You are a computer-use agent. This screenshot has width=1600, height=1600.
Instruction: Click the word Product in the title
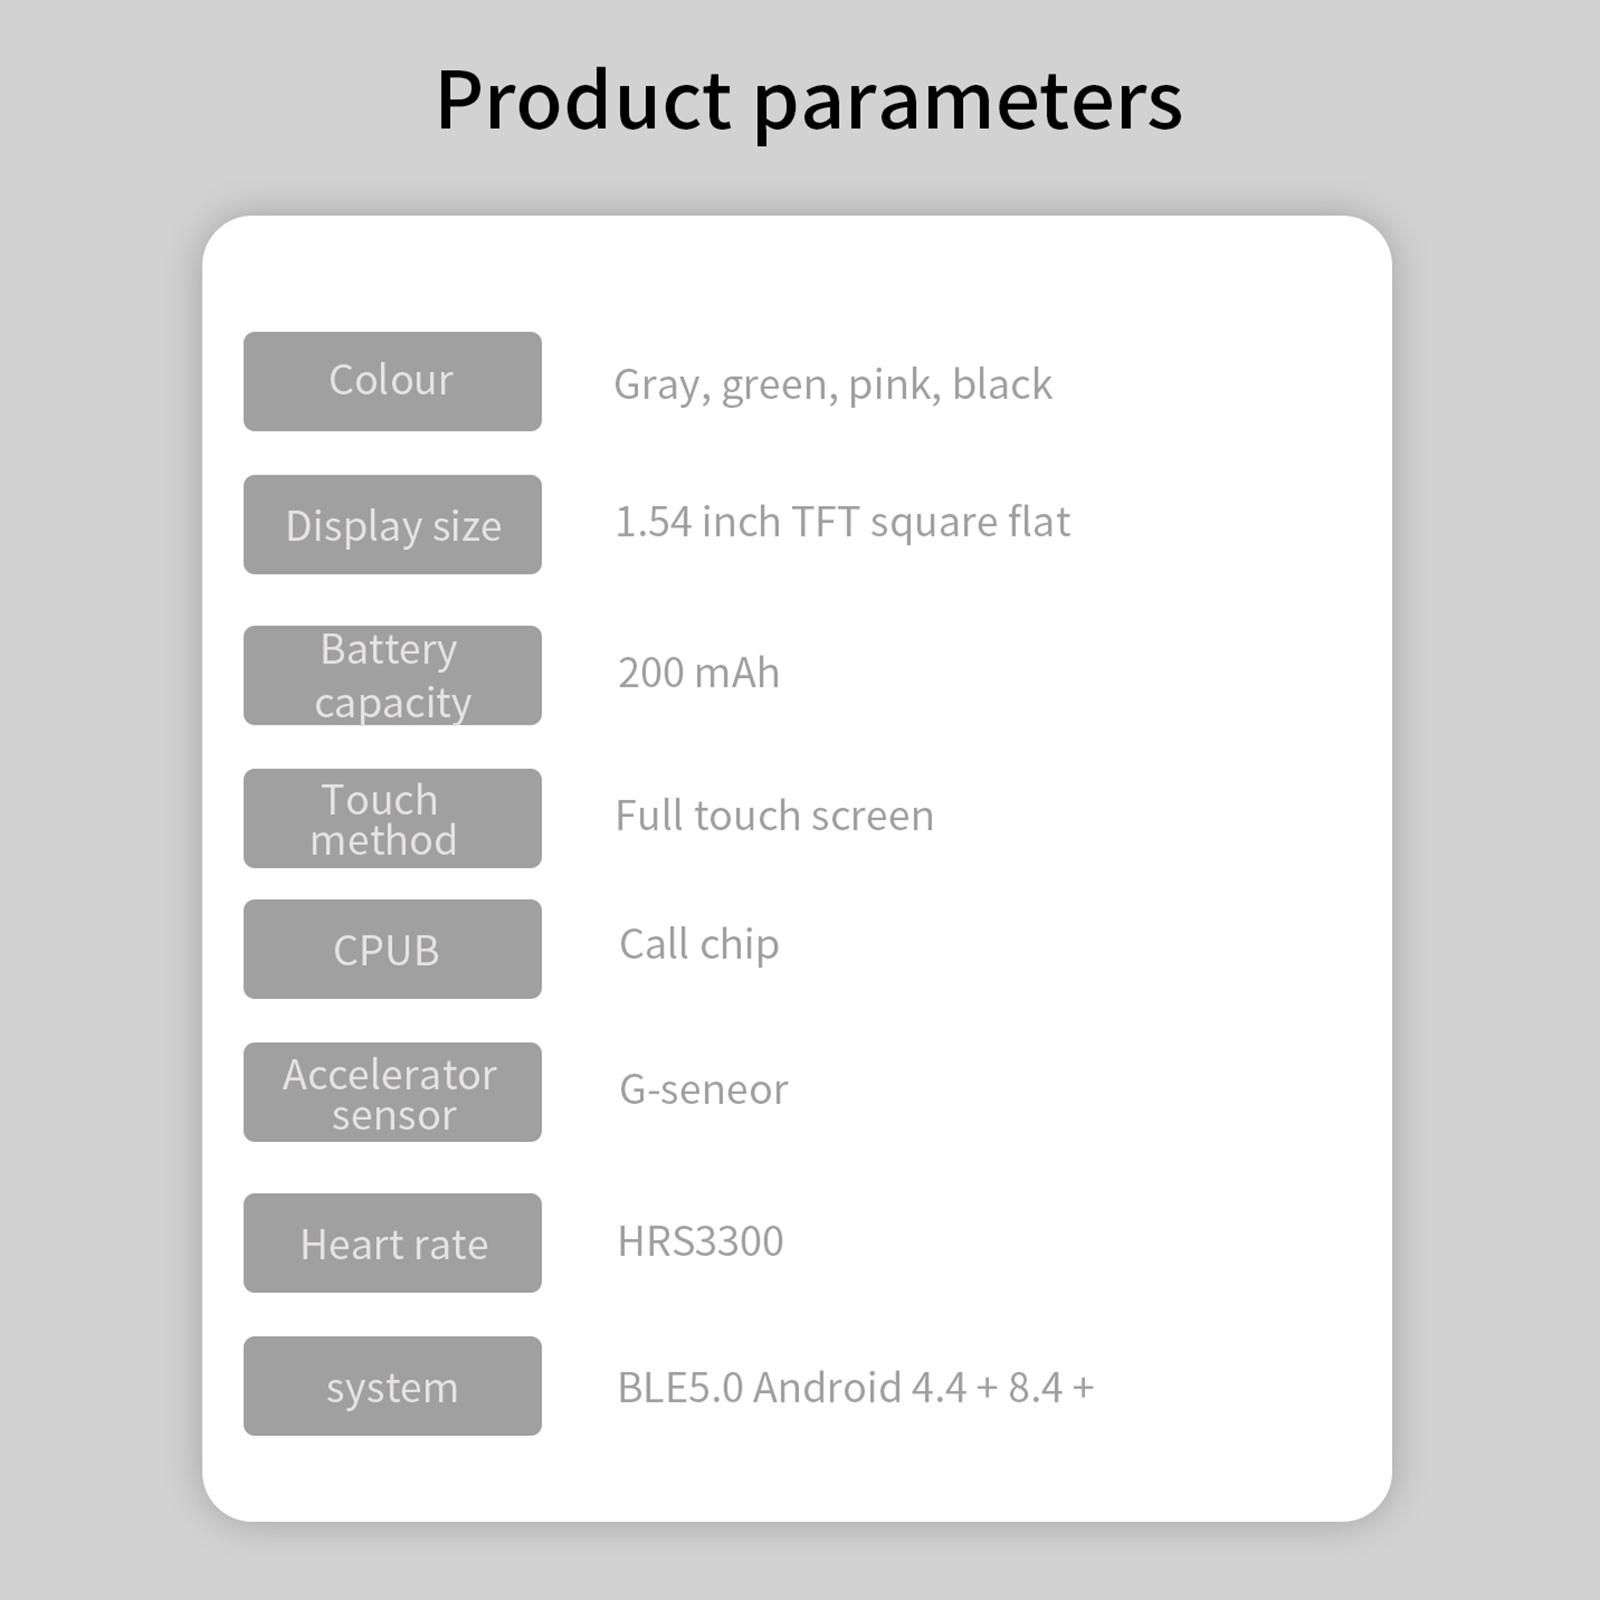pyautogui.click(x=584, y=99)
